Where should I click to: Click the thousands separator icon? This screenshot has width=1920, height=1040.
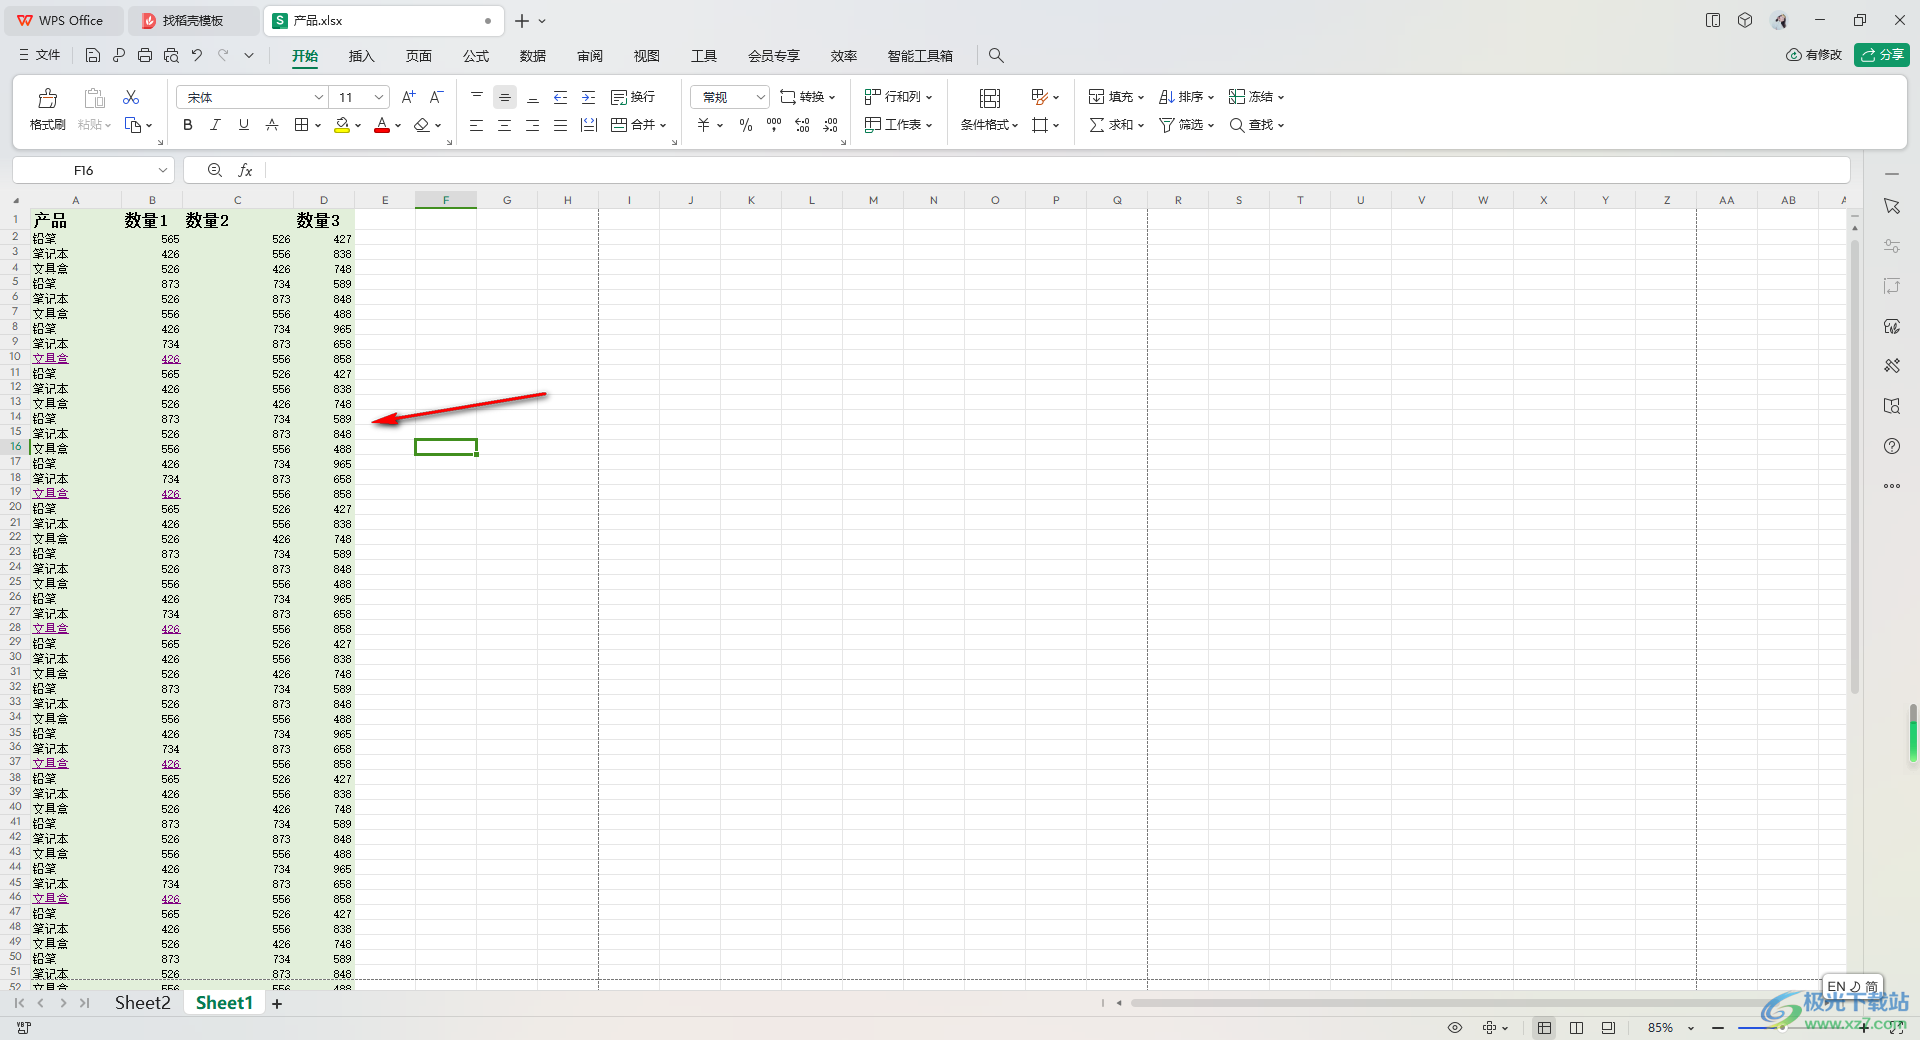[774, 125]
